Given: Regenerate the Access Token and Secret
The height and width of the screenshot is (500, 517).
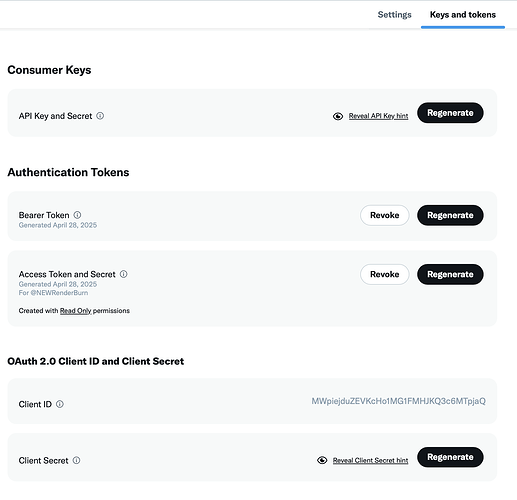Looking at the screenshot, I should pos(450,274).
